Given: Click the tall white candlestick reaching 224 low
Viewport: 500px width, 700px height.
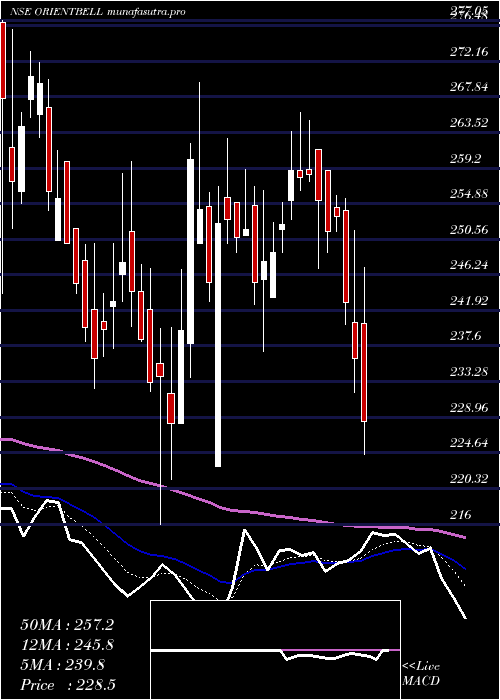Looking at the screenshot, I should point(218,345).
